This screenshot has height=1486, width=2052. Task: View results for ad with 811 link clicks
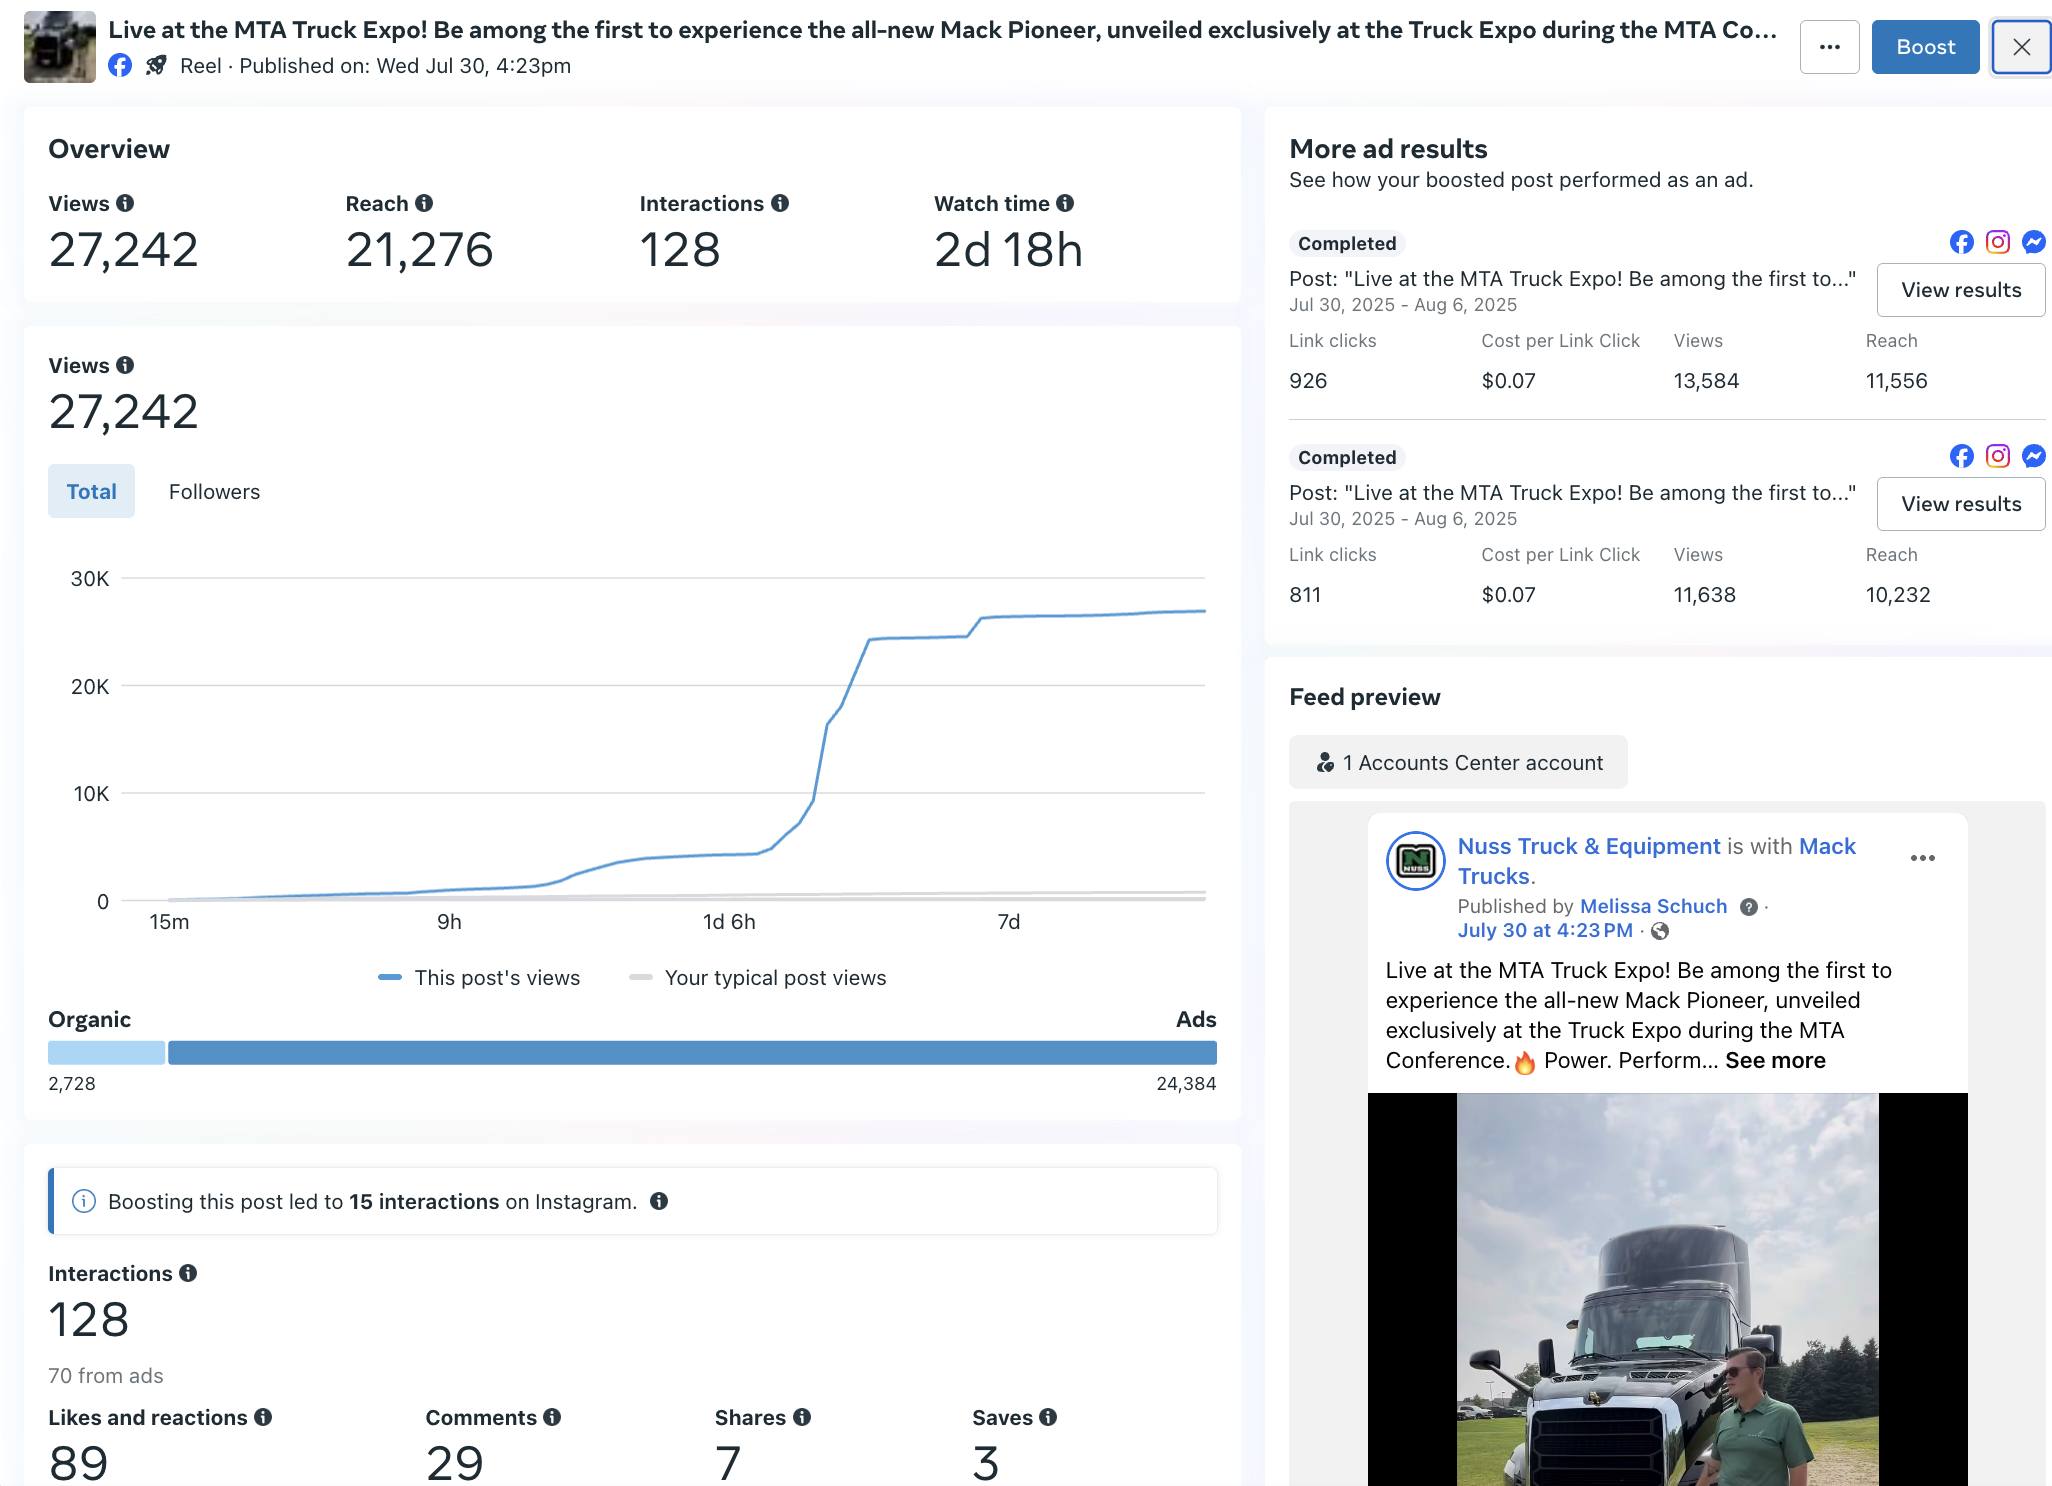point(1961,504)
